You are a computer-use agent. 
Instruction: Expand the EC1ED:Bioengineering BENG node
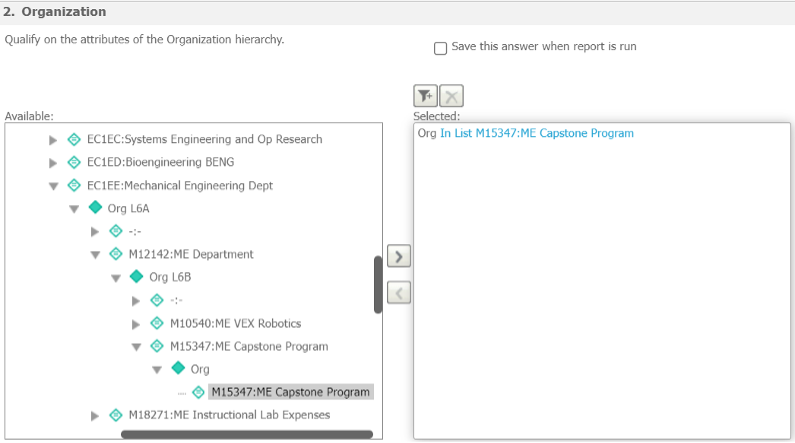click(x=53, y=163)
